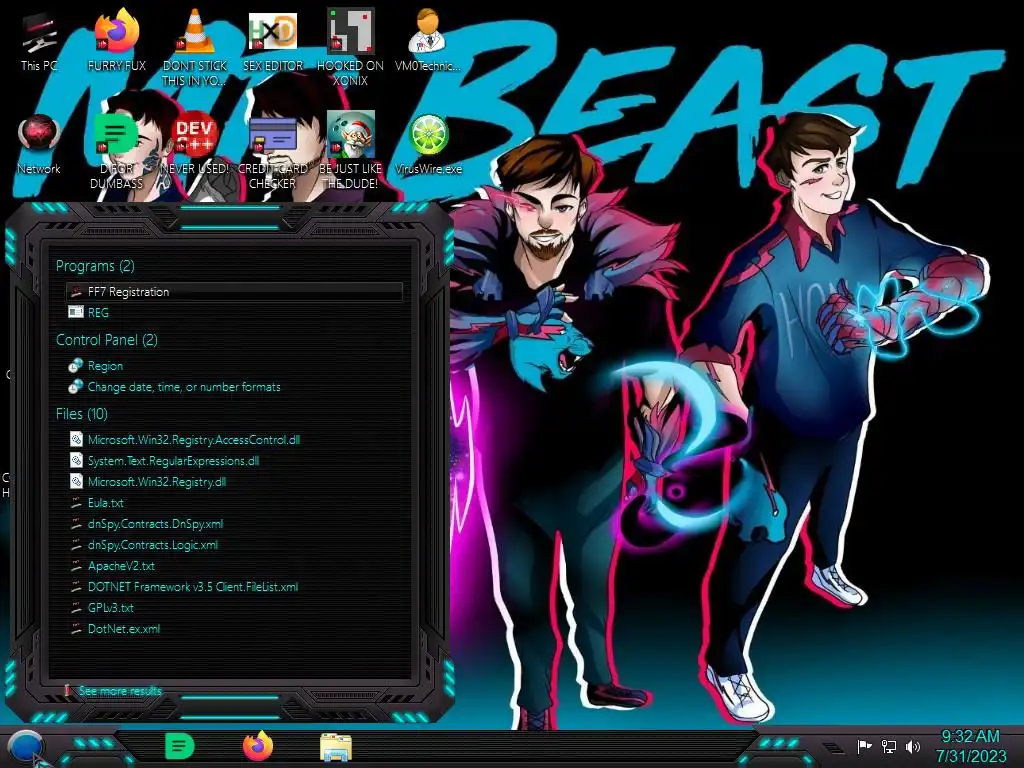The width and height of the screenshot is (1024, 768).
Task: Open the NEVER USED Dev-C++ shortcut
Action: pos(195,144)
